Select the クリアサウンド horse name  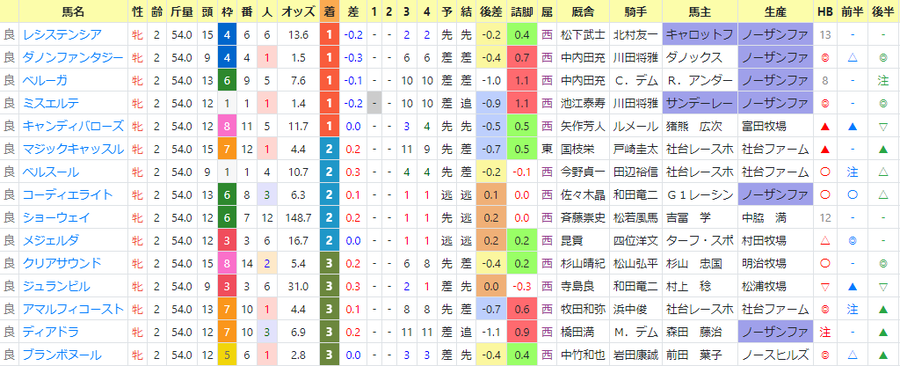[61, 263]
